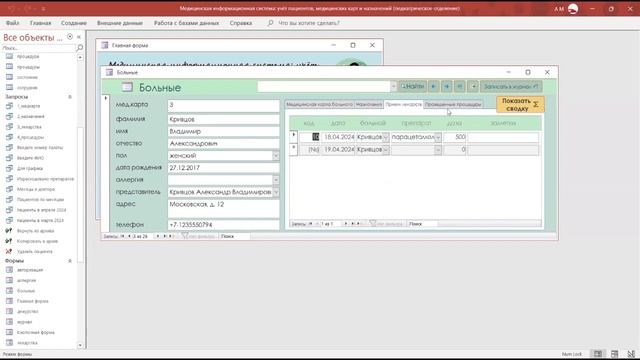The height and width of the screenshot is (360, 640).
Task: Open the Файл menu
Action: point(13,23)
